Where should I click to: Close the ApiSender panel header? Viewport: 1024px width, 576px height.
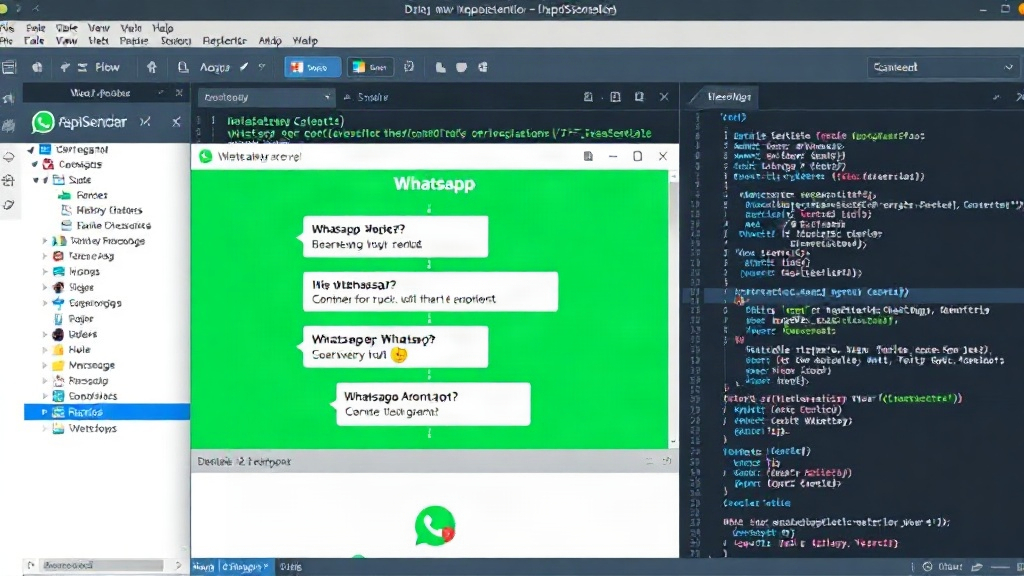click(176, 121)
